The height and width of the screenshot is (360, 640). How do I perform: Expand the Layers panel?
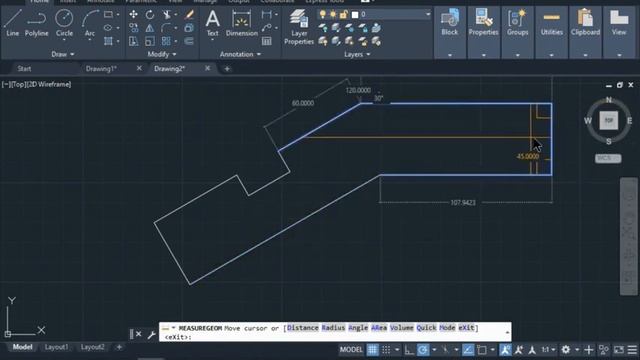pos(357,54)
